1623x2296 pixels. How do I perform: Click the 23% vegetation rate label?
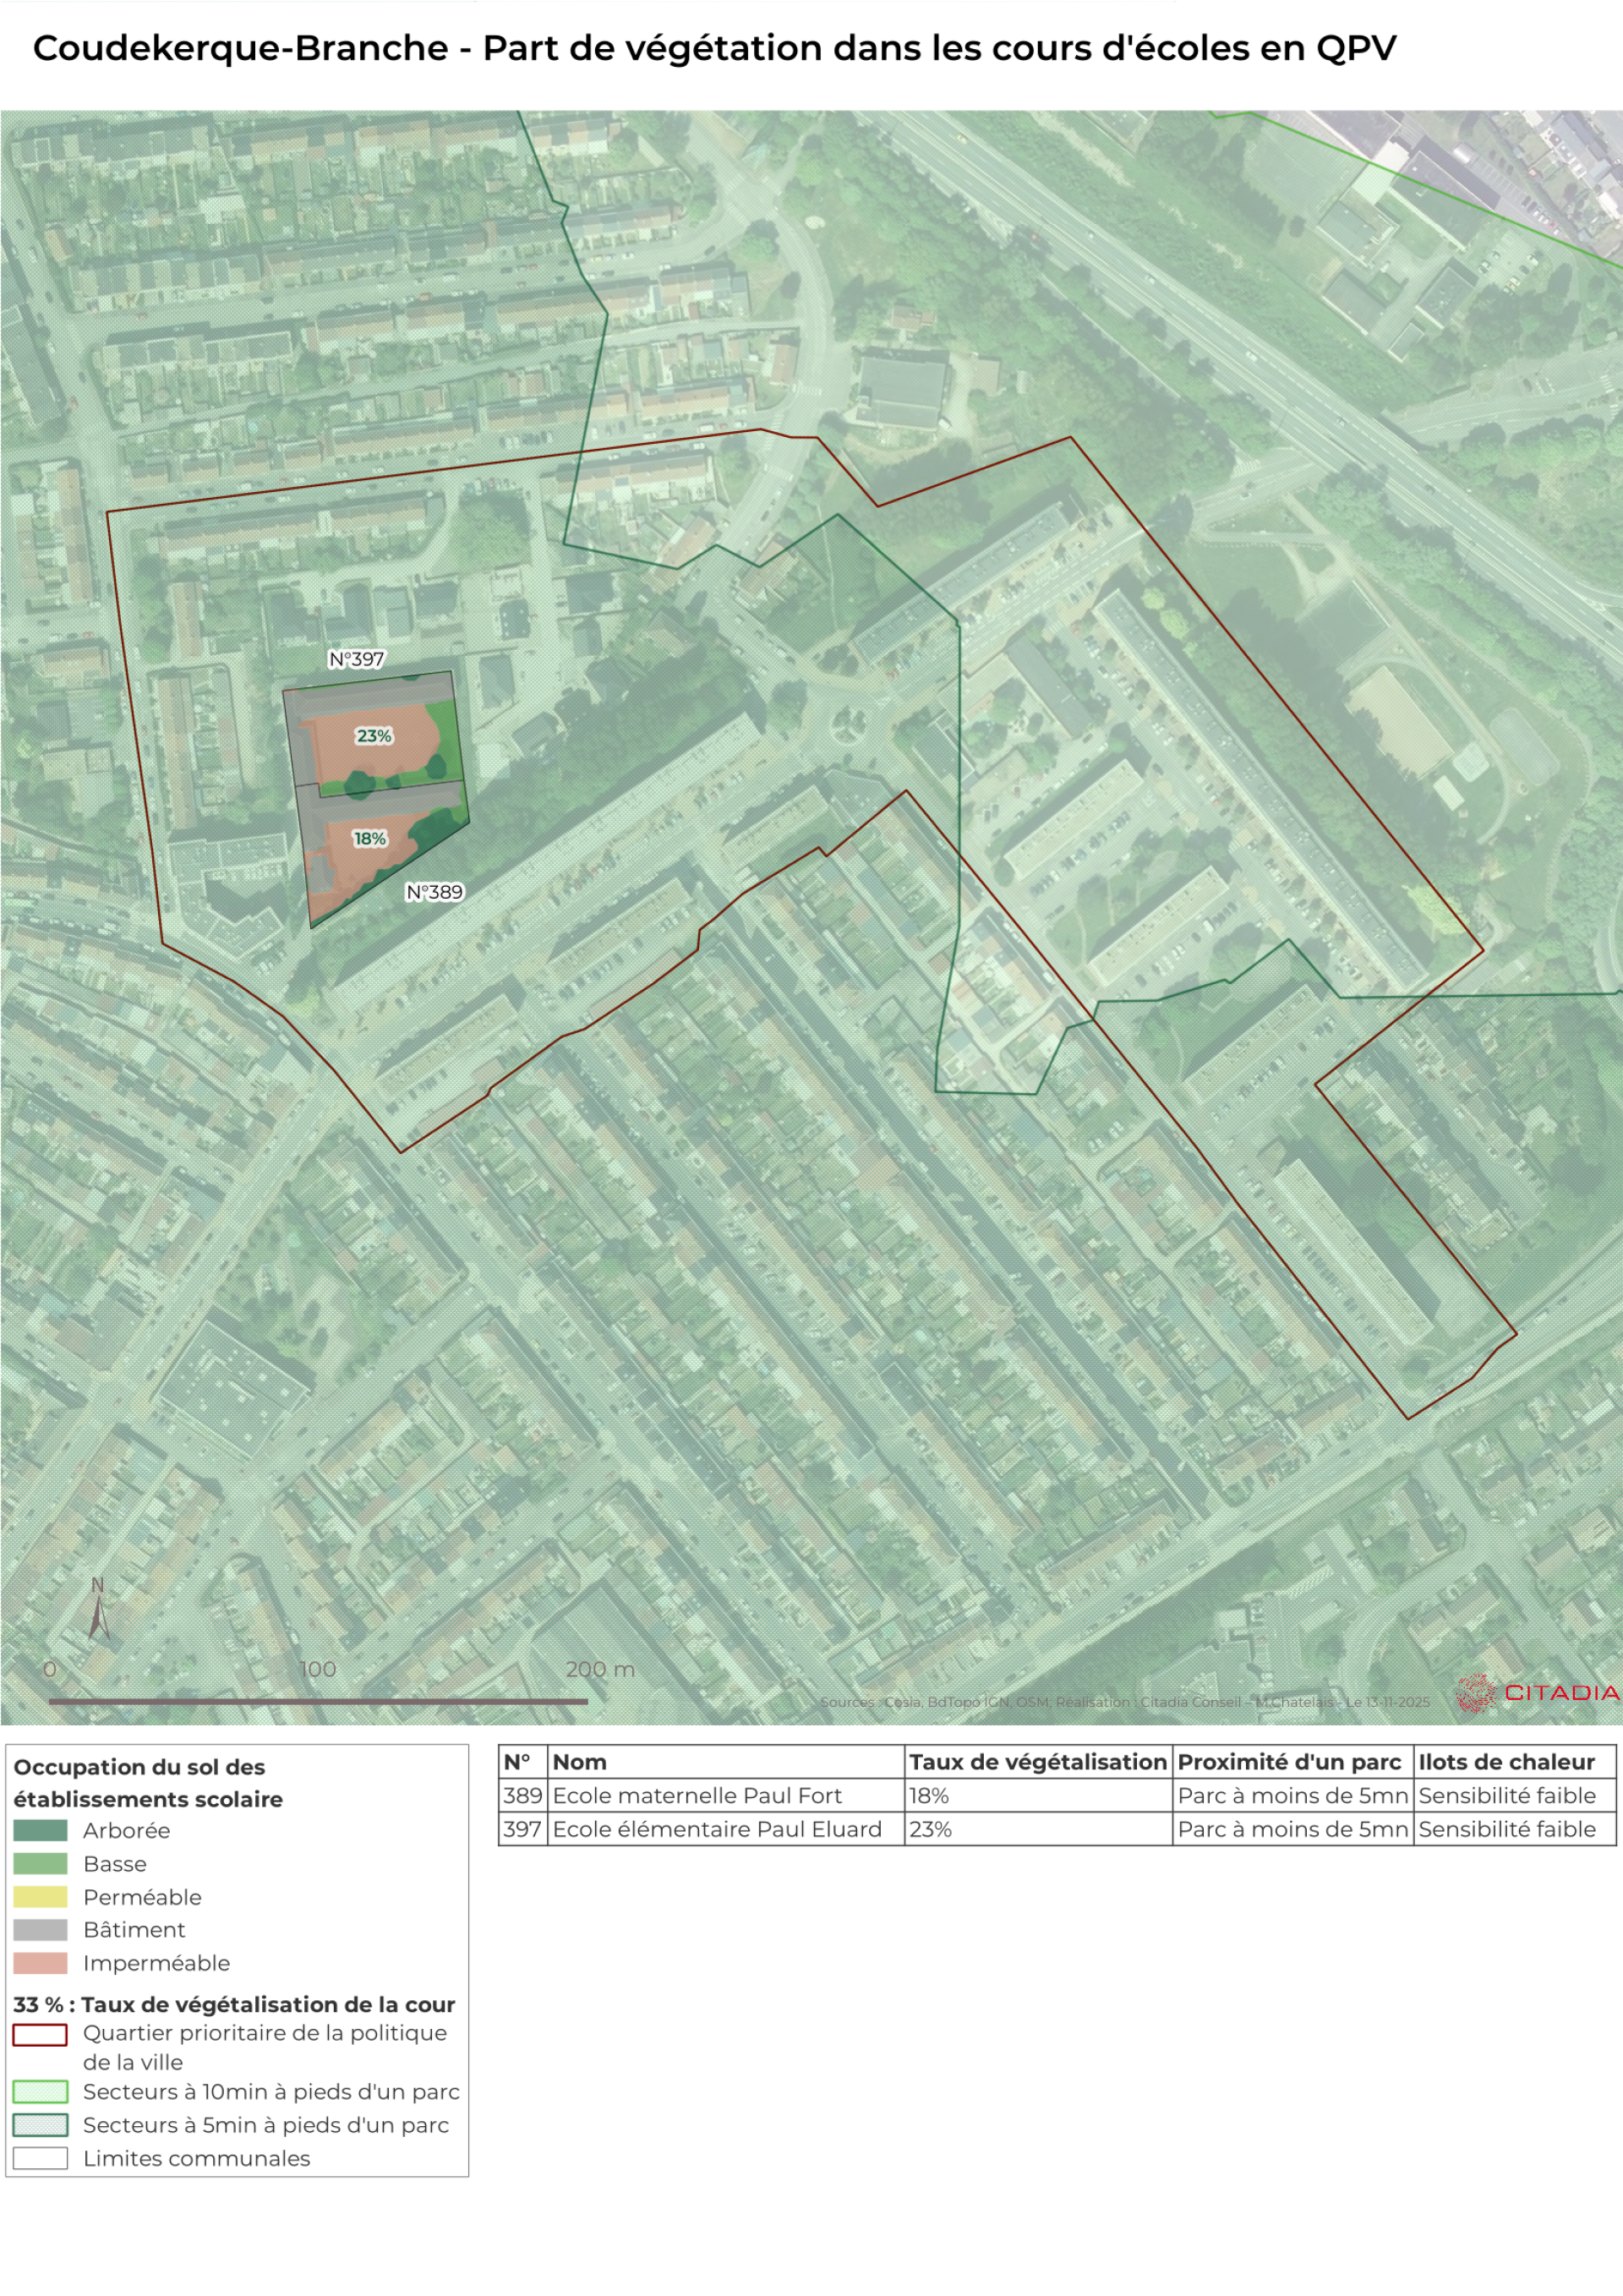[374, 736]
